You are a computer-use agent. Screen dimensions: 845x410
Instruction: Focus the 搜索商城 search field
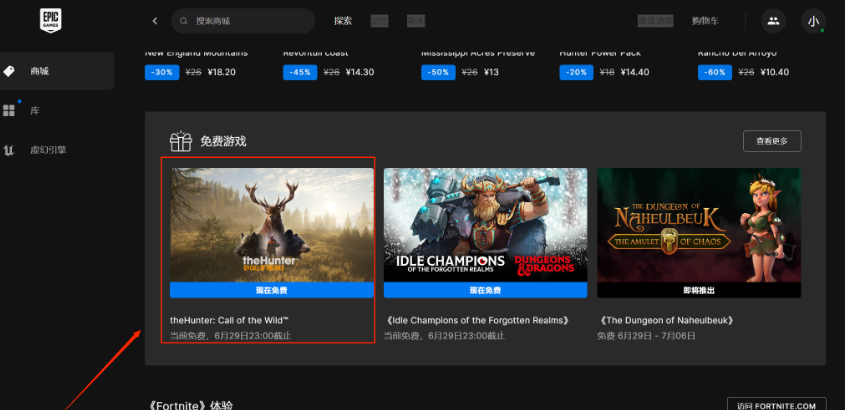coord(243,21)
